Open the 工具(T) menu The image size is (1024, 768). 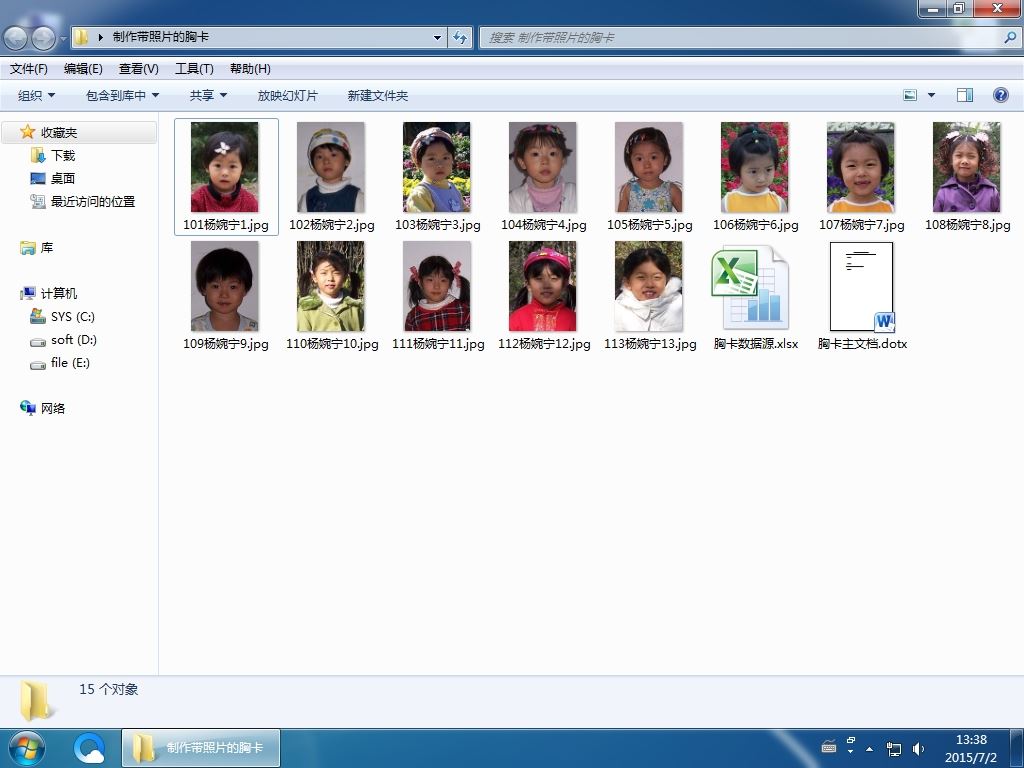194,69
